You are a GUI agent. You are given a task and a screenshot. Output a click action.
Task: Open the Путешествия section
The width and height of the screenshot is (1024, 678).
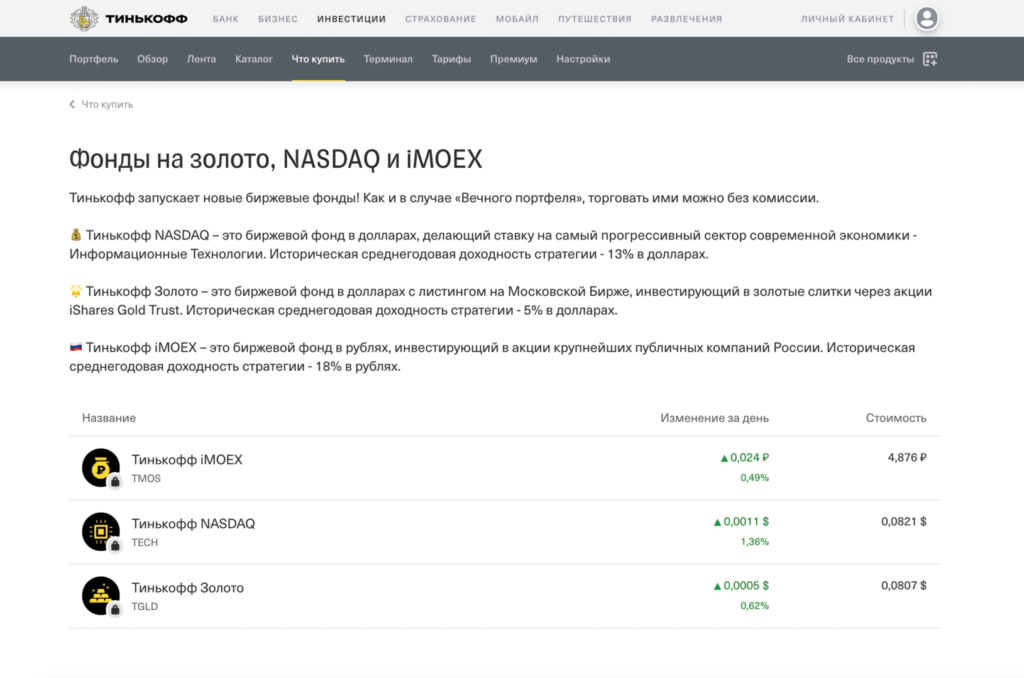click(594, 19)
